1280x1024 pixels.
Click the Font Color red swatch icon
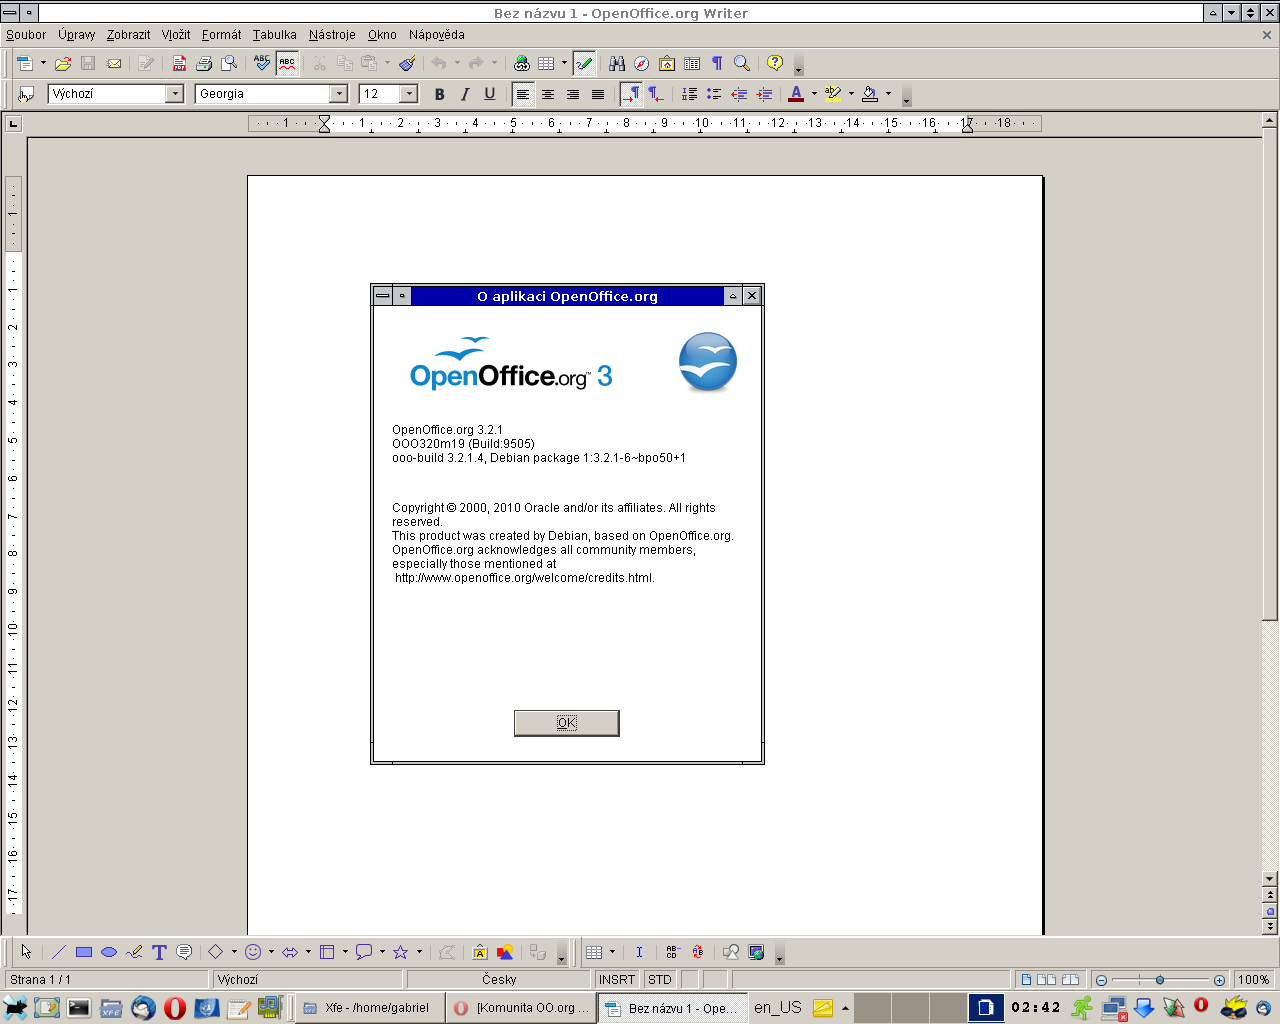coord(796,94)
